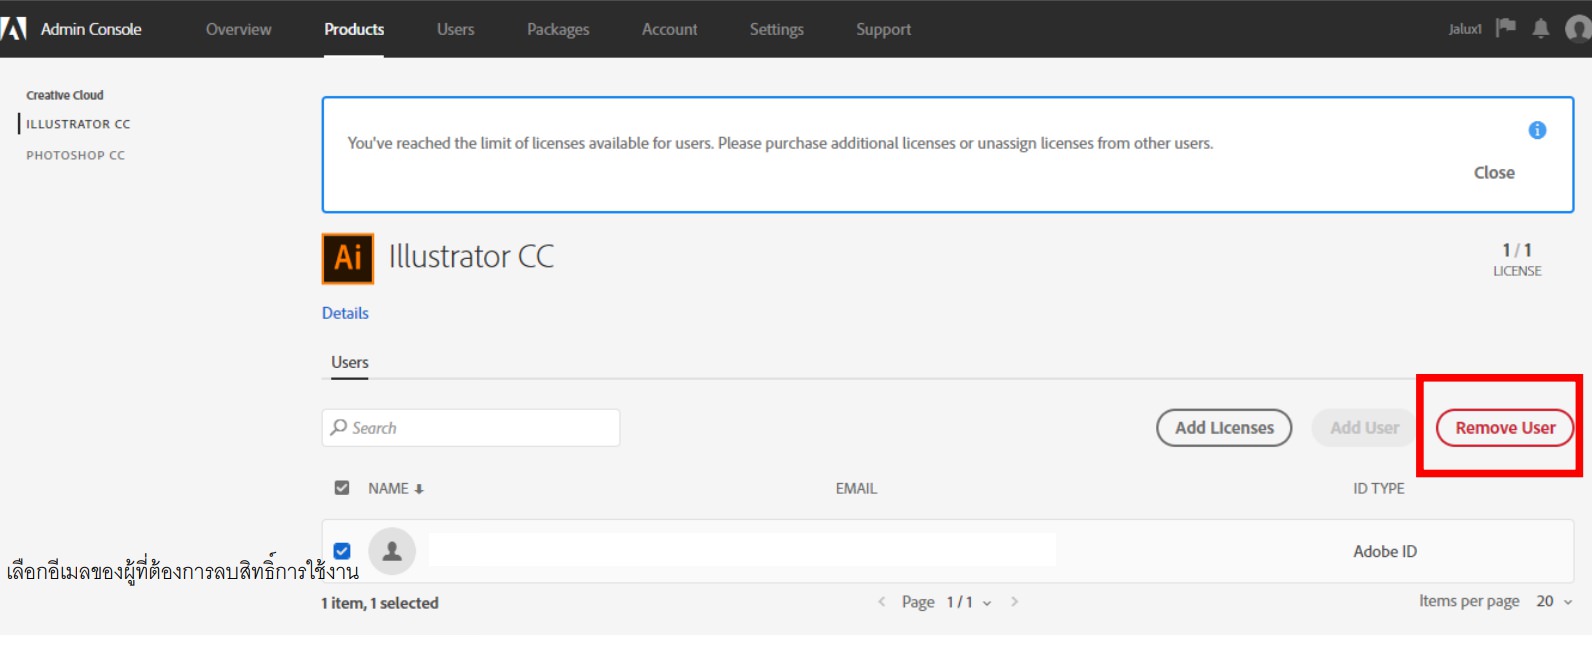Viewport: 1592px width, 658px height.
Task: Select the Users sub-tab under Illustrator CC
Action: (350, 362)
